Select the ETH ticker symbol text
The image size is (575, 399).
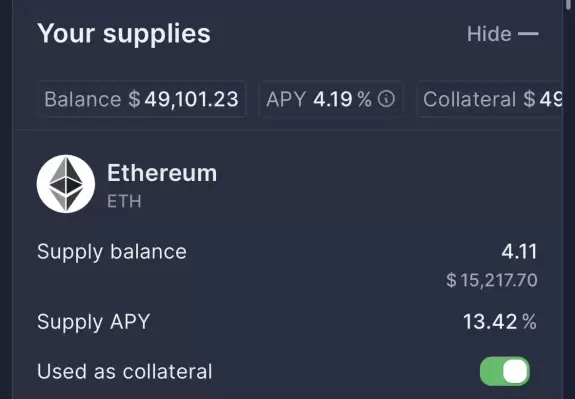point(124,201)
